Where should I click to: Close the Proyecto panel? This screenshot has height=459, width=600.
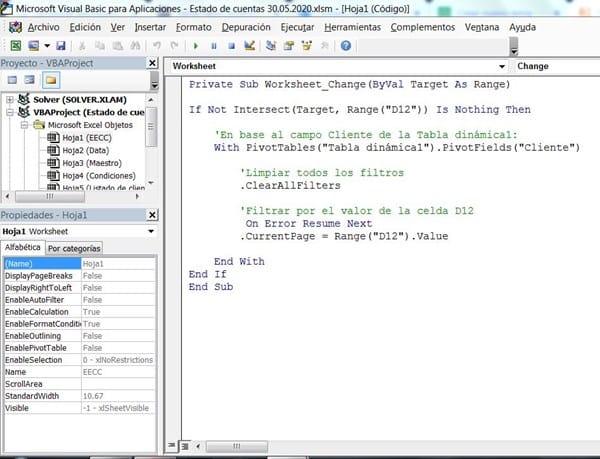tap(152, 64)
